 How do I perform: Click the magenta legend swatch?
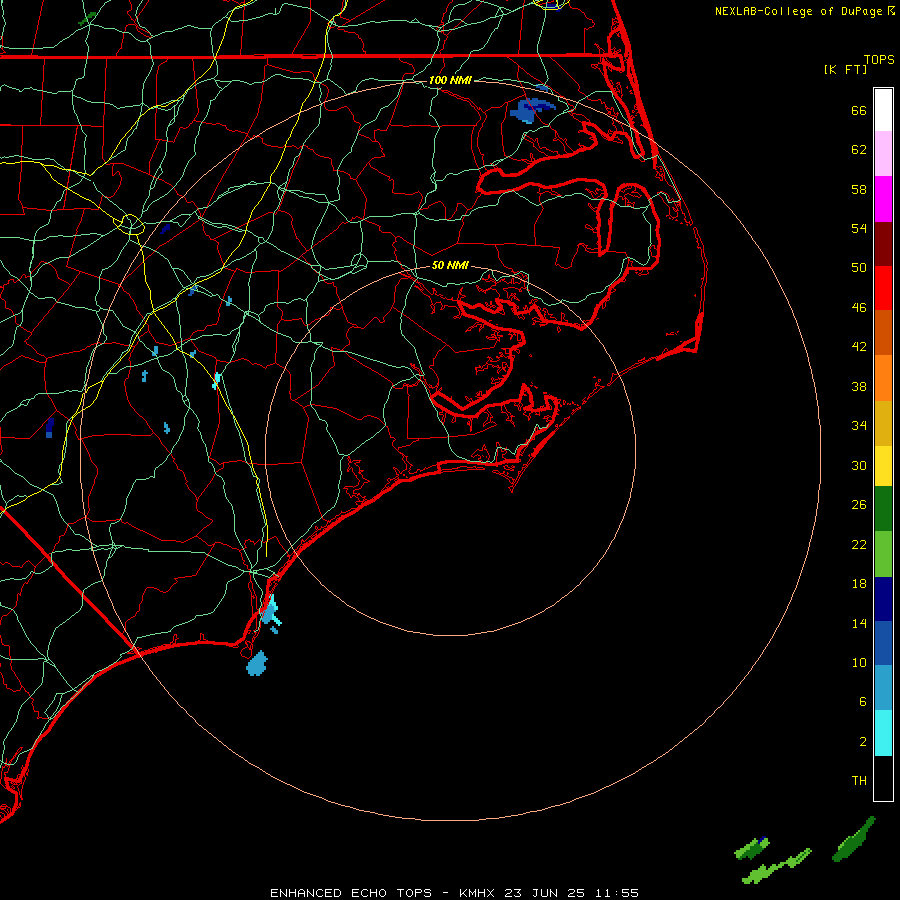tap(883, 199)
